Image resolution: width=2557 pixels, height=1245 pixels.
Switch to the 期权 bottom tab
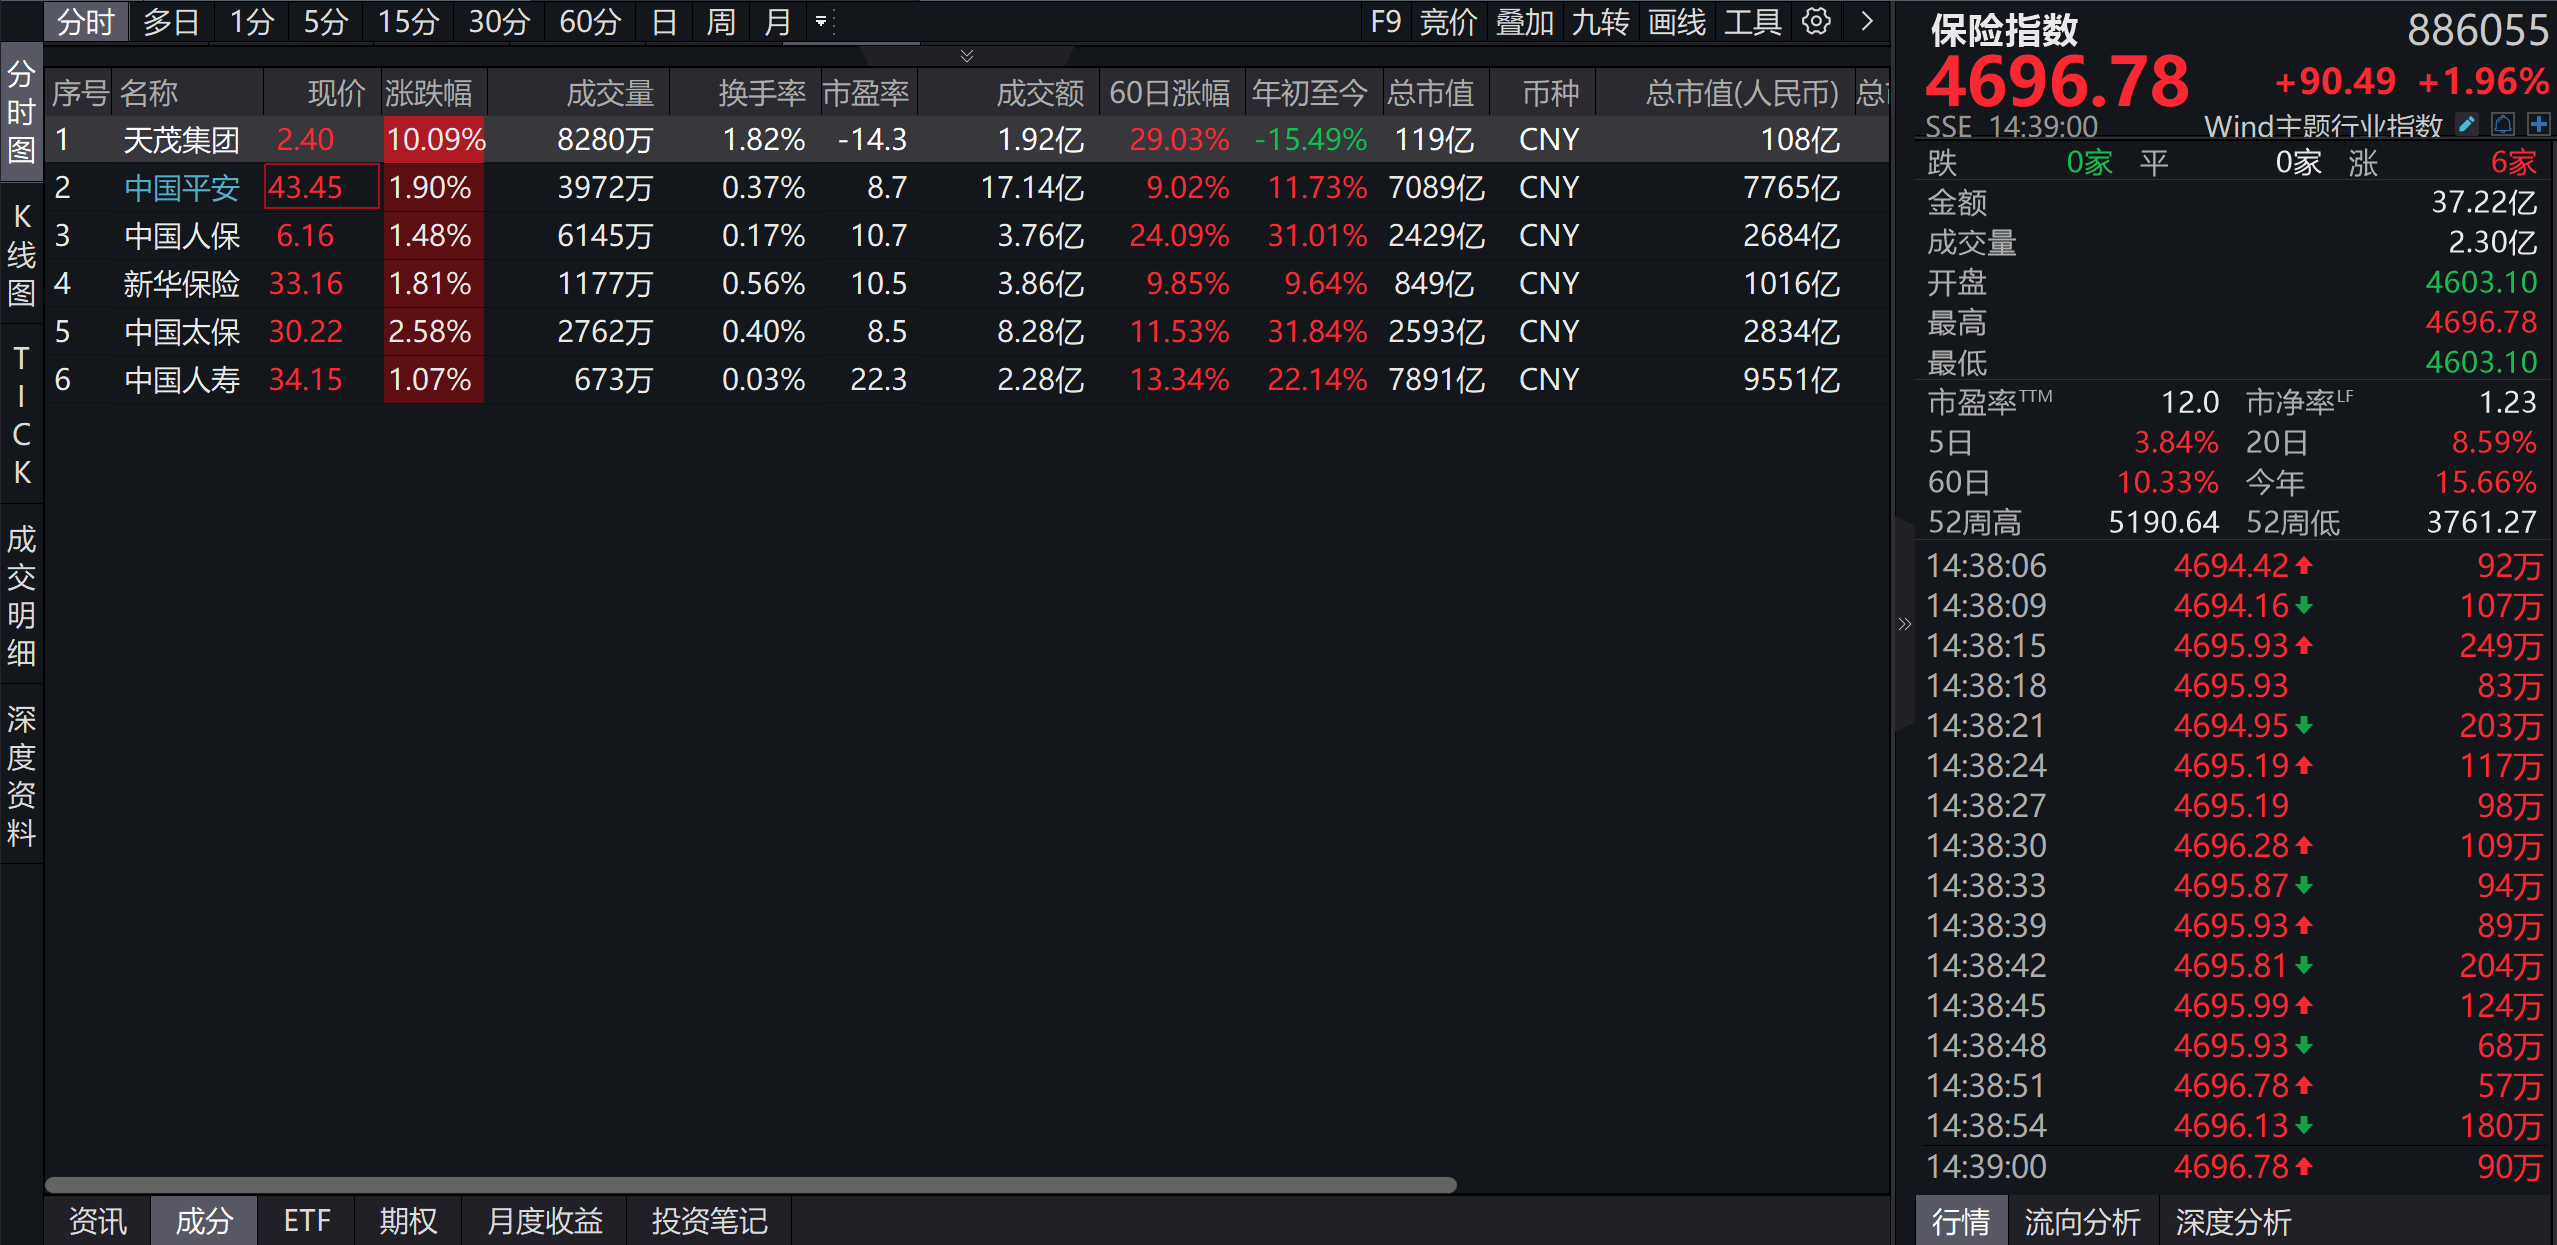point(409,1220)
